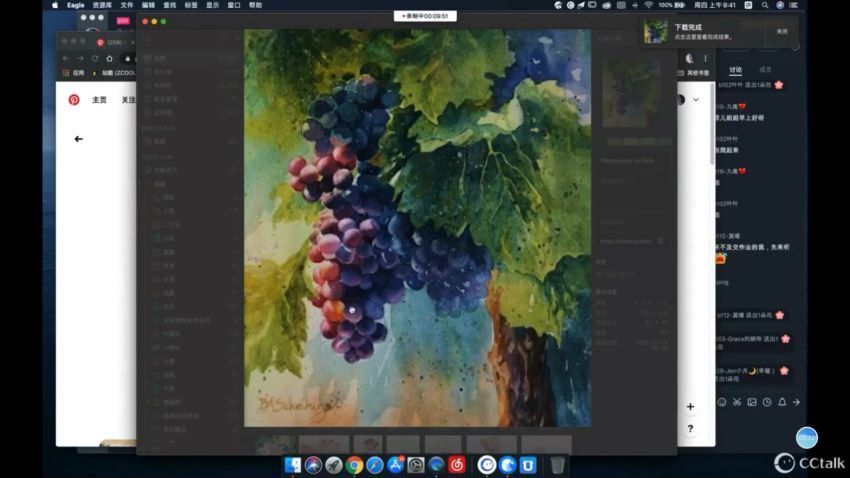Click the back arrow on the Pinterest page
The image size is (850, 478).
[x=79, y=139]
